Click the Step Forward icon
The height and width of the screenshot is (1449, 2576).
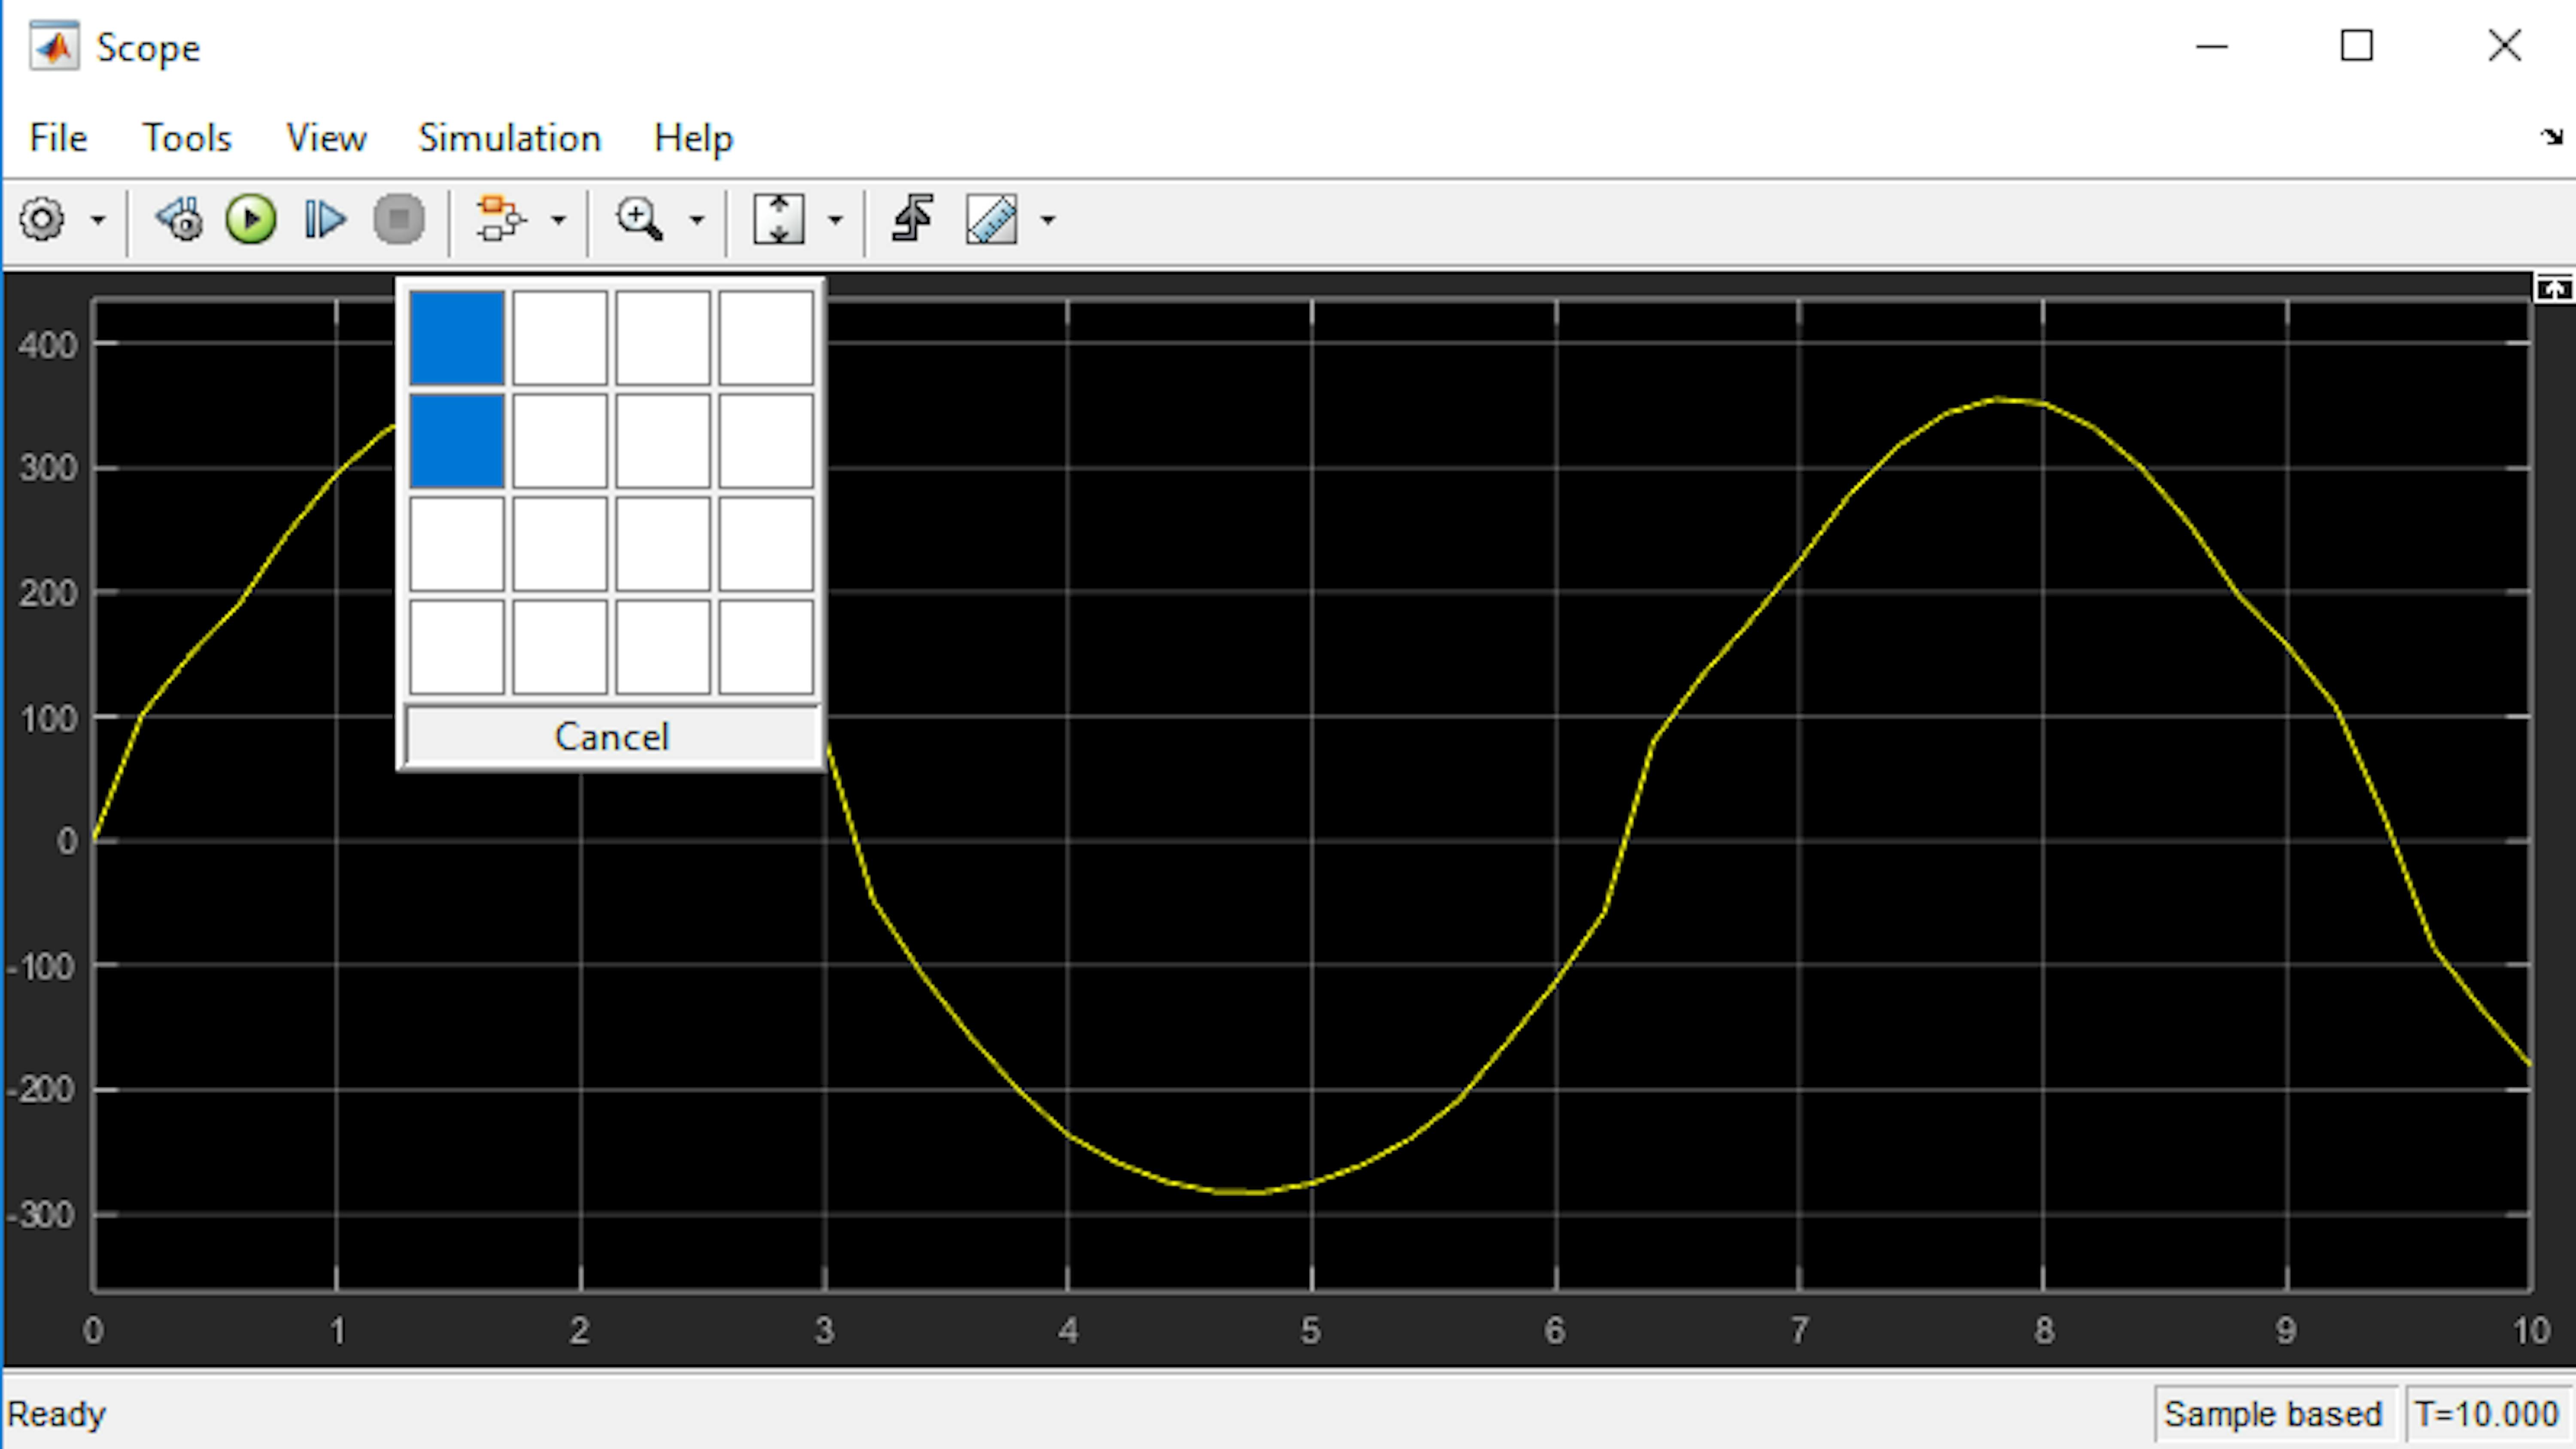(x=325, y=219)
